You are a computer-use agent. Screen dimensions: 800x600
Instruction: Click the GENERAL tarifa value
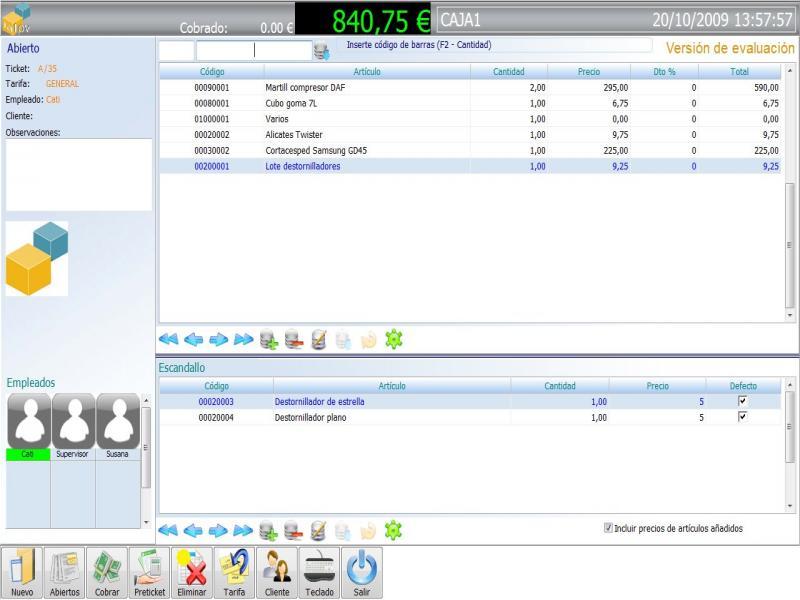(x=62, y=84)
